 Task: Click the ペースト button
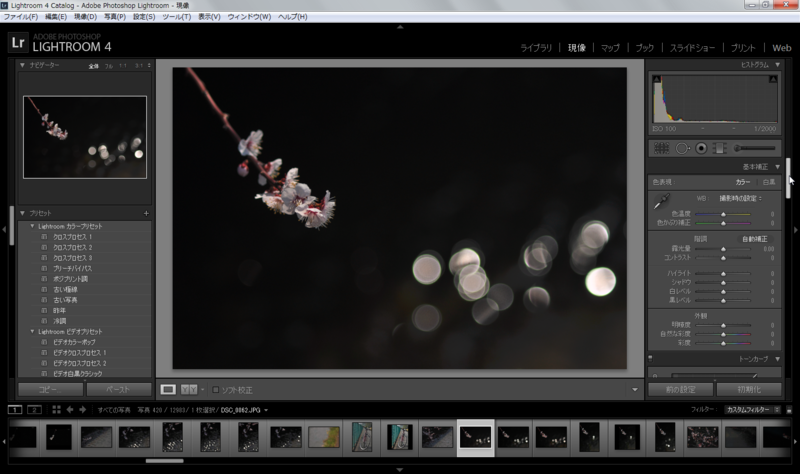click(119, 389)
